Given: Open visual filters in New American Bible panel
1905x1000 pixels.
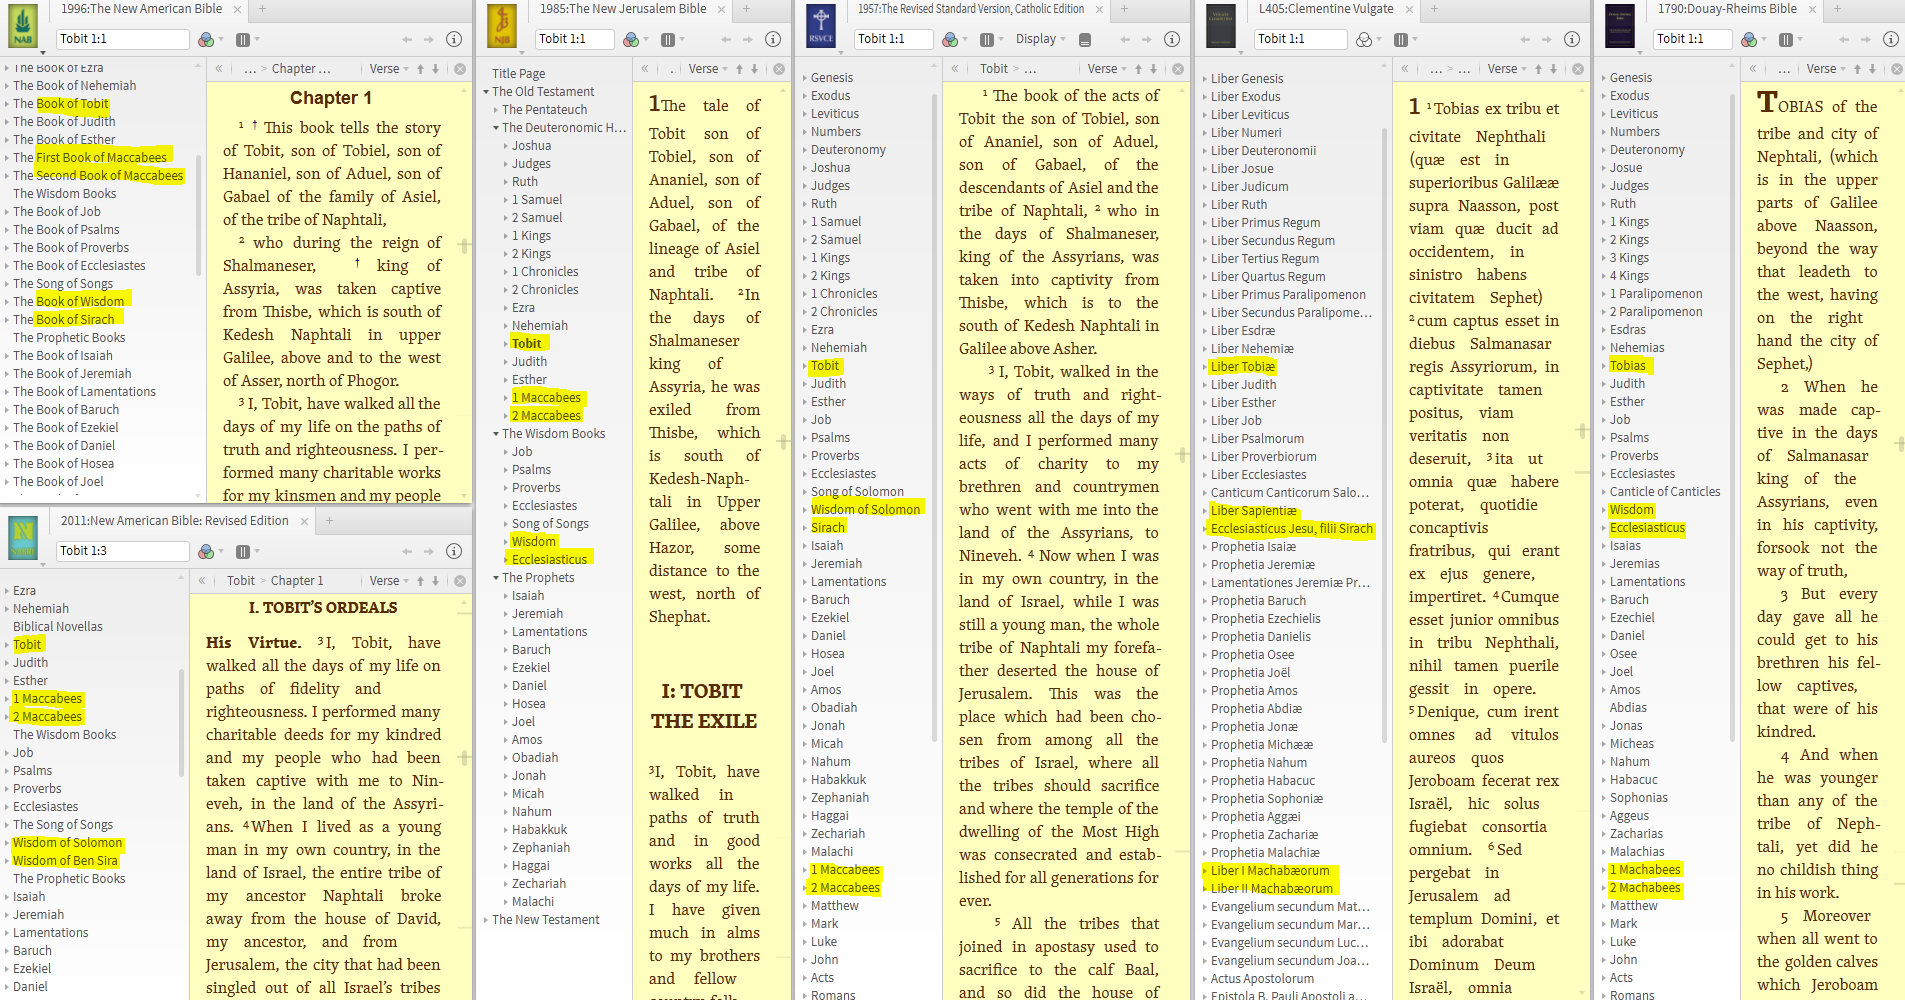Looking at the screenshot, I should pos(206,39).
